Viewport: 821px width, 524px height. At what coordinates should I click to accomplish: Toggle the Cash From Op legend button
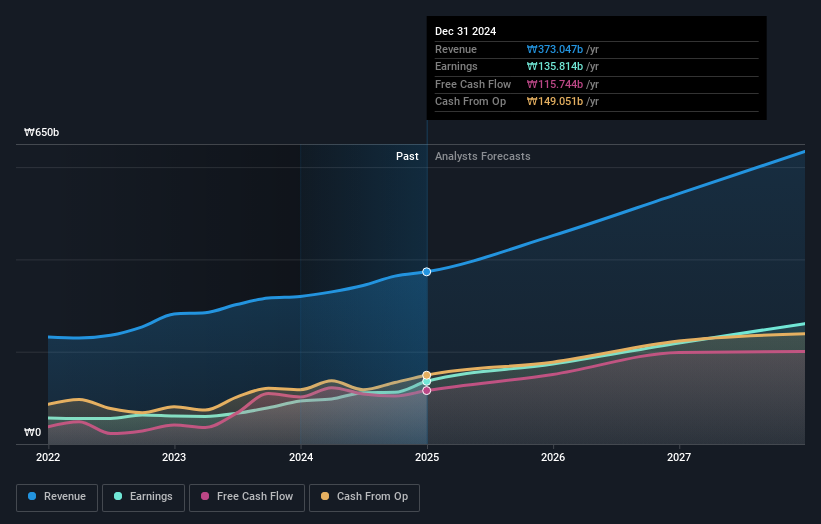(364, 497)
